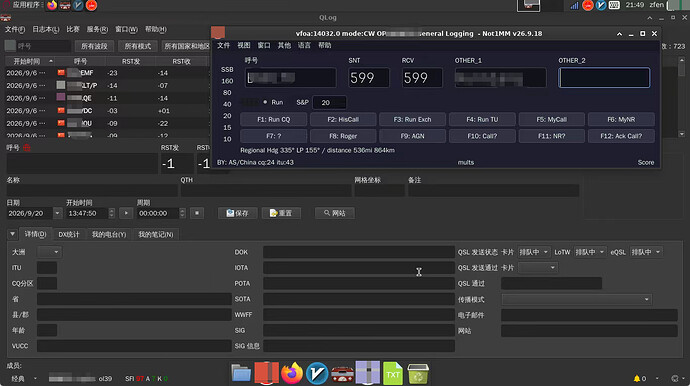Open Firefox from the top panel launcher

[52, 5]
